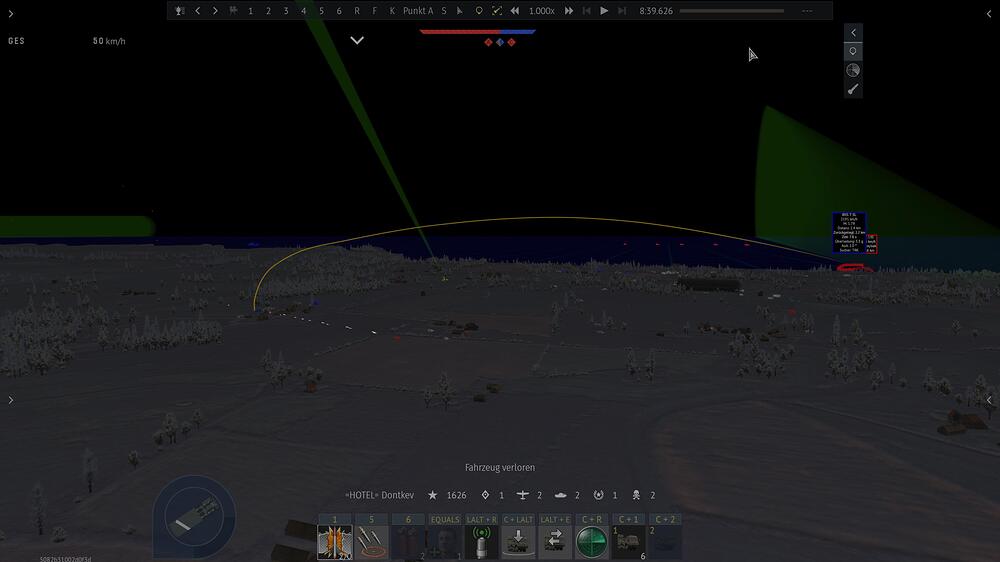The width and height of the screenshot is (1000, 562).
Task: Select action slot 5 artillery strike icon
Action: (372, 542)
